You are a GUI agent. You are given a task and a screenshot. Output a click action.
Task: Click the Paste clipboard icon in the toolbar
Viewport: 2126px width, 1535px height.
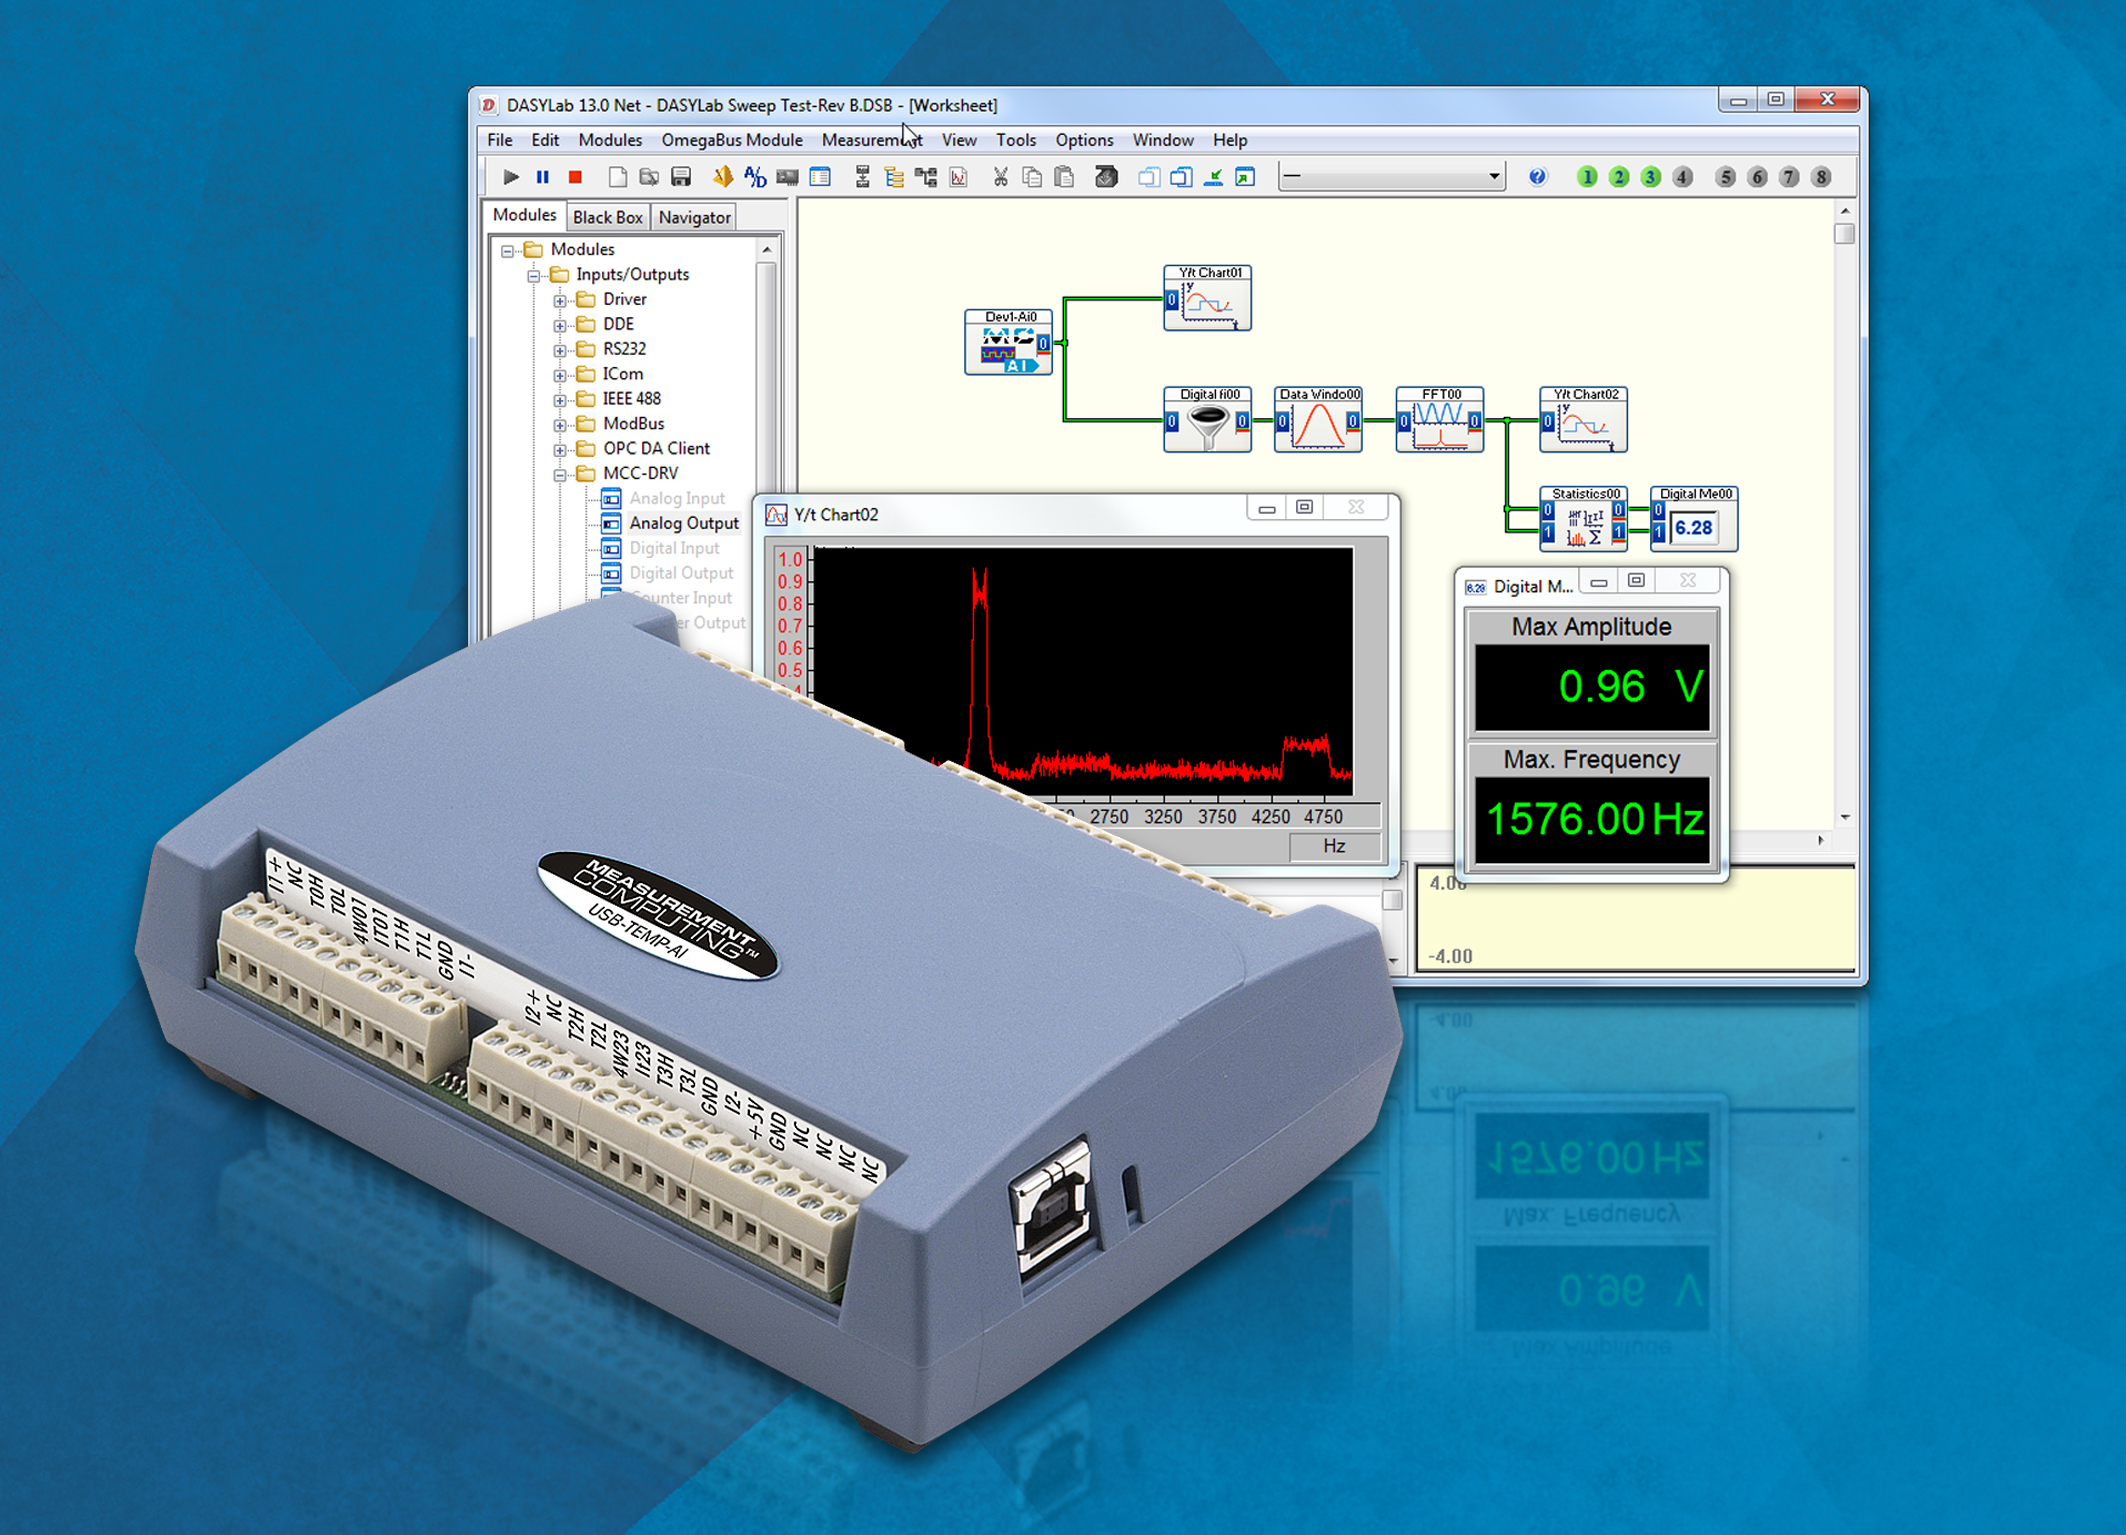(x=1064, y=177)
